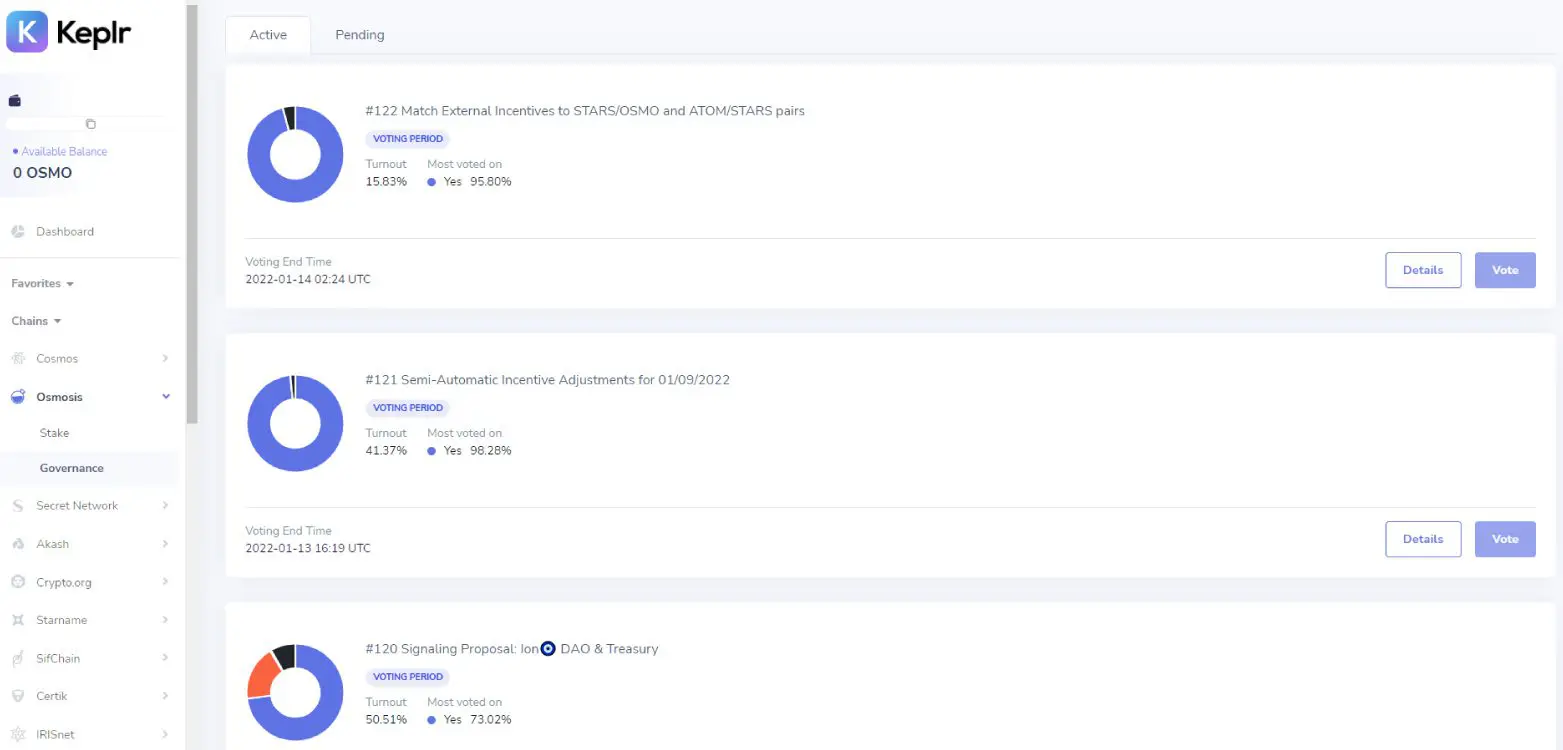The width and height of the screenshot is (1563, 750).
Task: Open Dashboard from the sidebar
Action: pos(65,232)
